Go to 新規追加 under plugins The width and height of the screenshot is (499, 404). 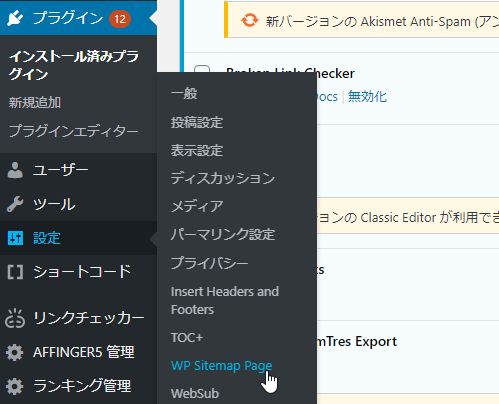click(x=35, y=102)
